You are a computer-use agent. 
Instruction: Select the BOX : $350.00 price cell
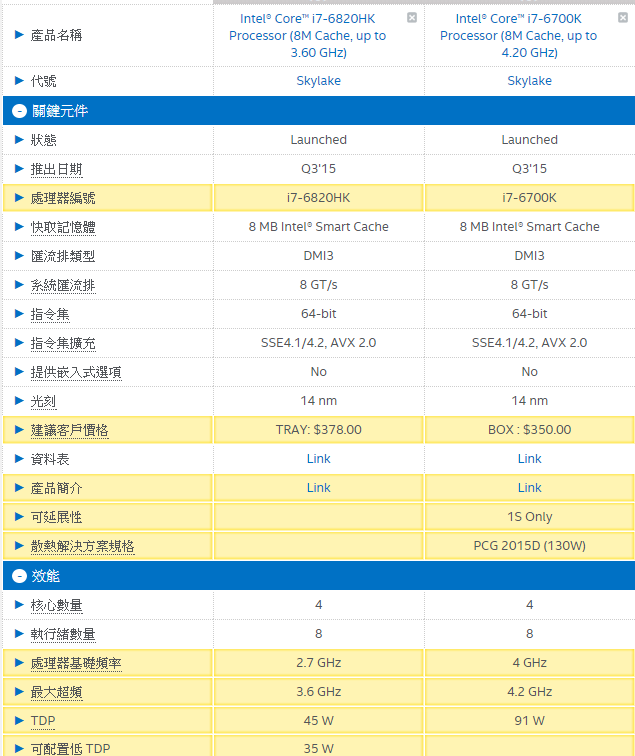pos(529,430)
